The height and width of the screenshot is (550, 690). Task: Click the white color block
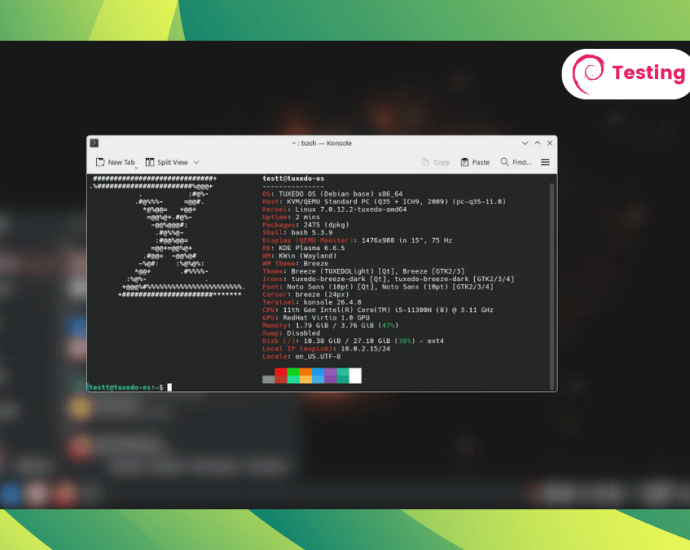click(355, 376)
